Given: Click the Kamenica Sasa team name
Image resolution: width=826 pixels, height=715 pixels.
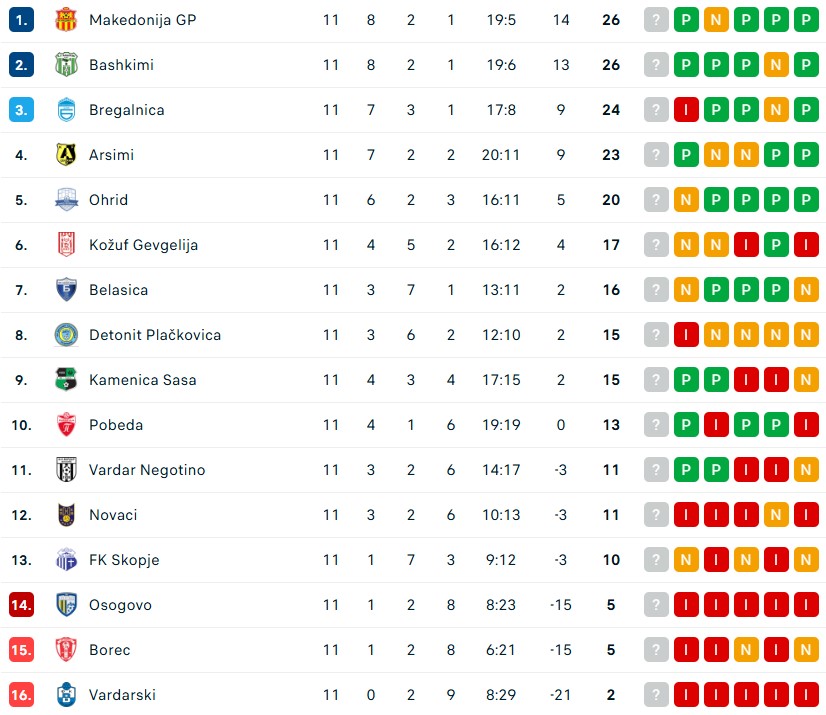Looking at the screenshot, I should coord(142,380).
